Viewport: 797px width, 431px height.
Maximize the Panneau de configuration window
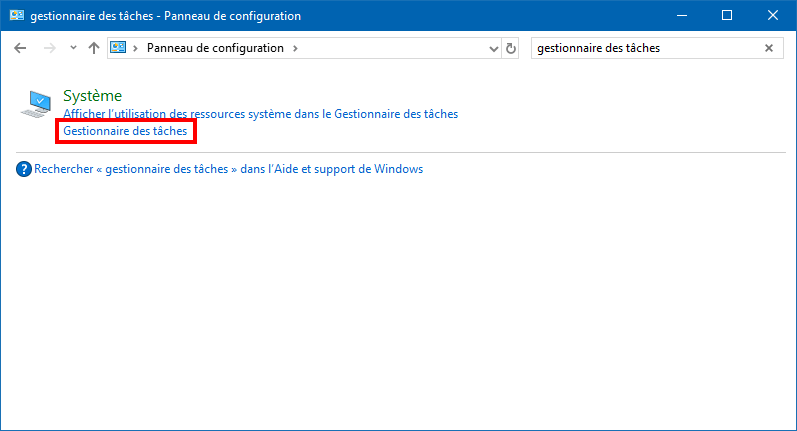point(727,15)
